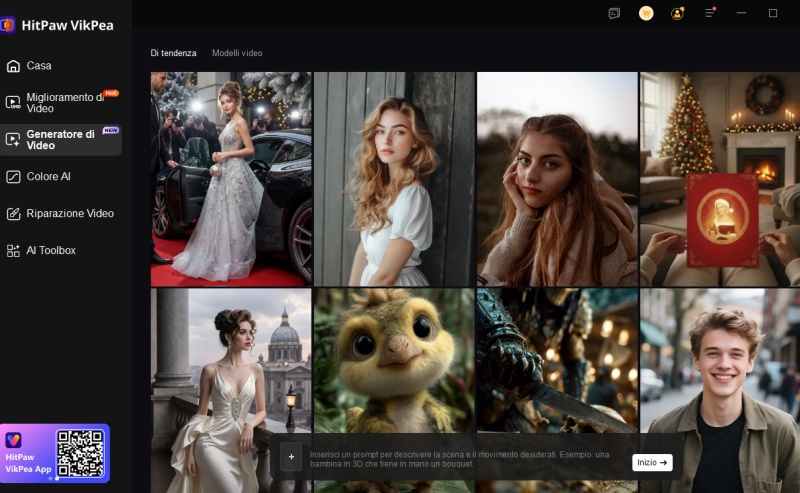
Task: Choose the fluffy yellow duckling thumbnail
Action: coord(394,360)
